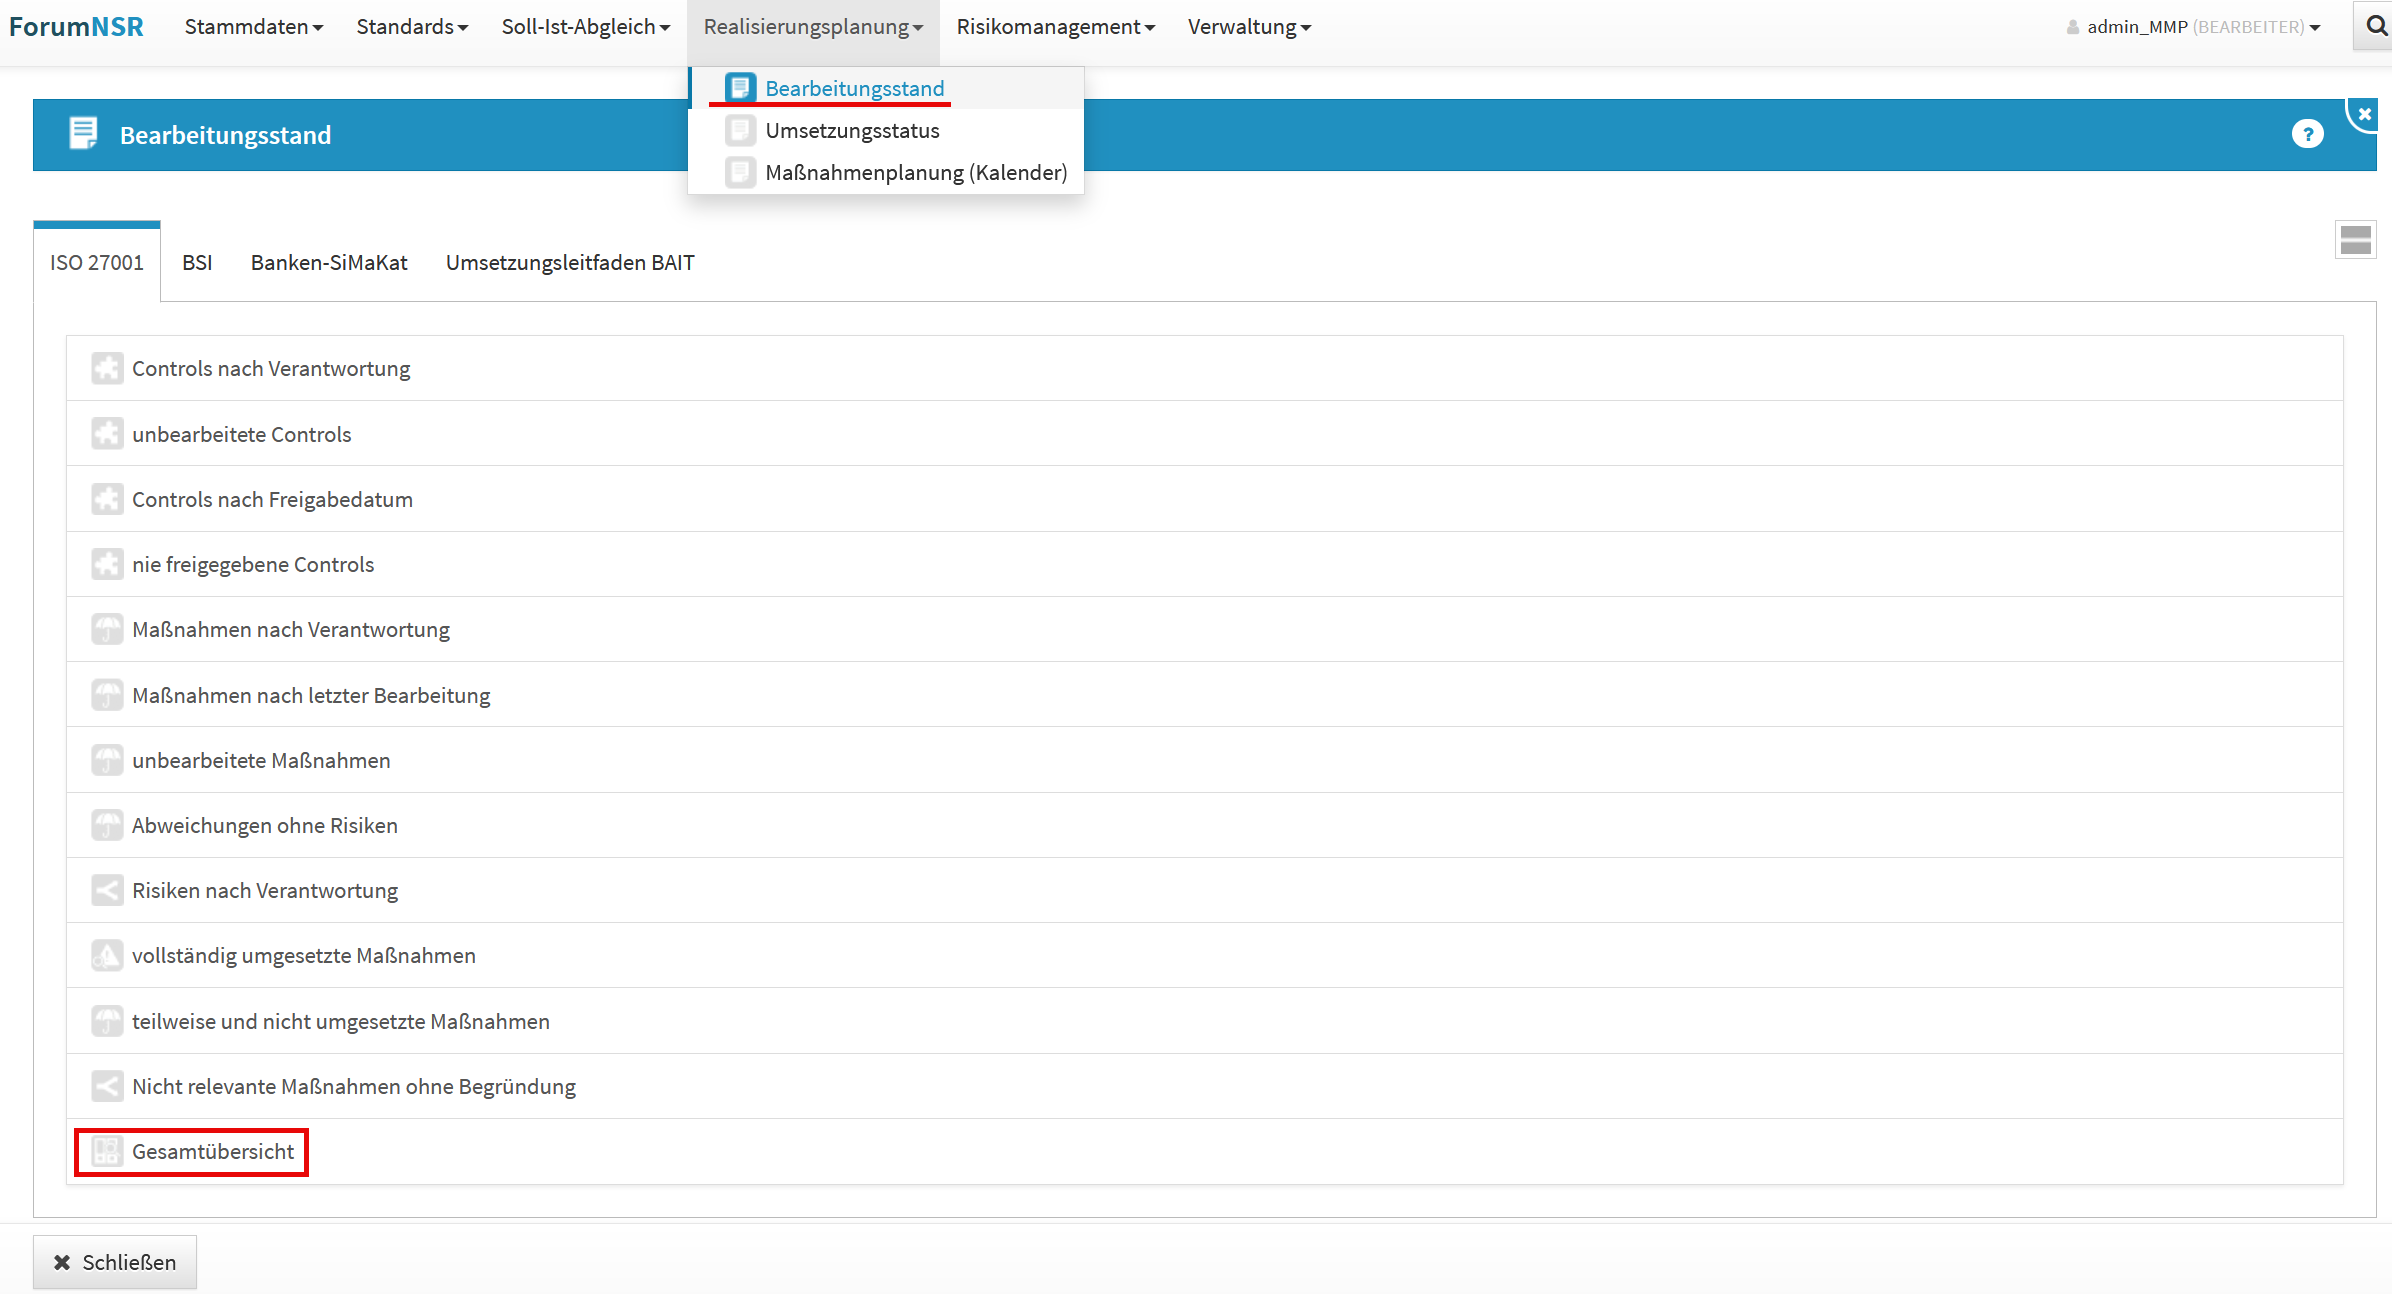
Task: Click the search magnifier icon
Action: (2376, 26)
